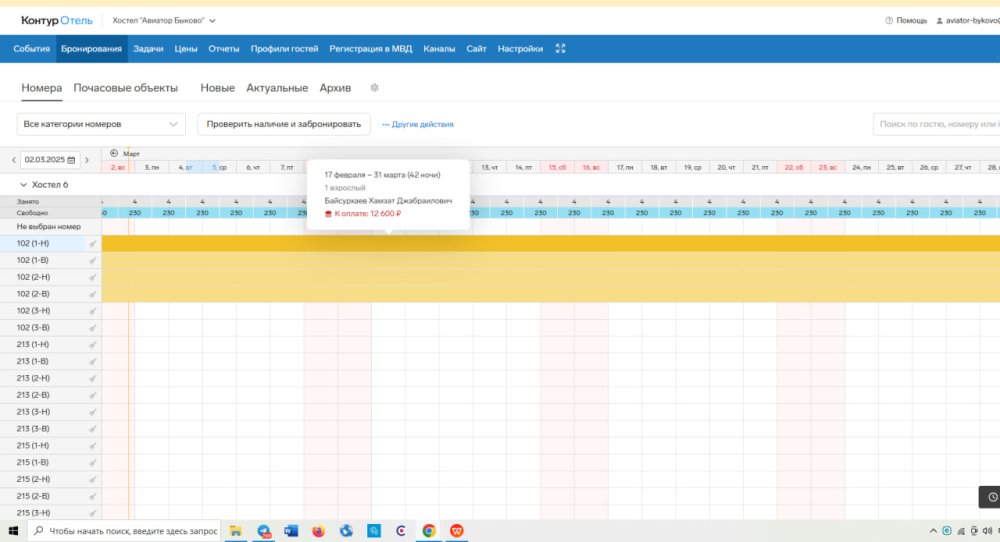Open the Другие действия link
Screen dimensions: 1000x542
418,124
